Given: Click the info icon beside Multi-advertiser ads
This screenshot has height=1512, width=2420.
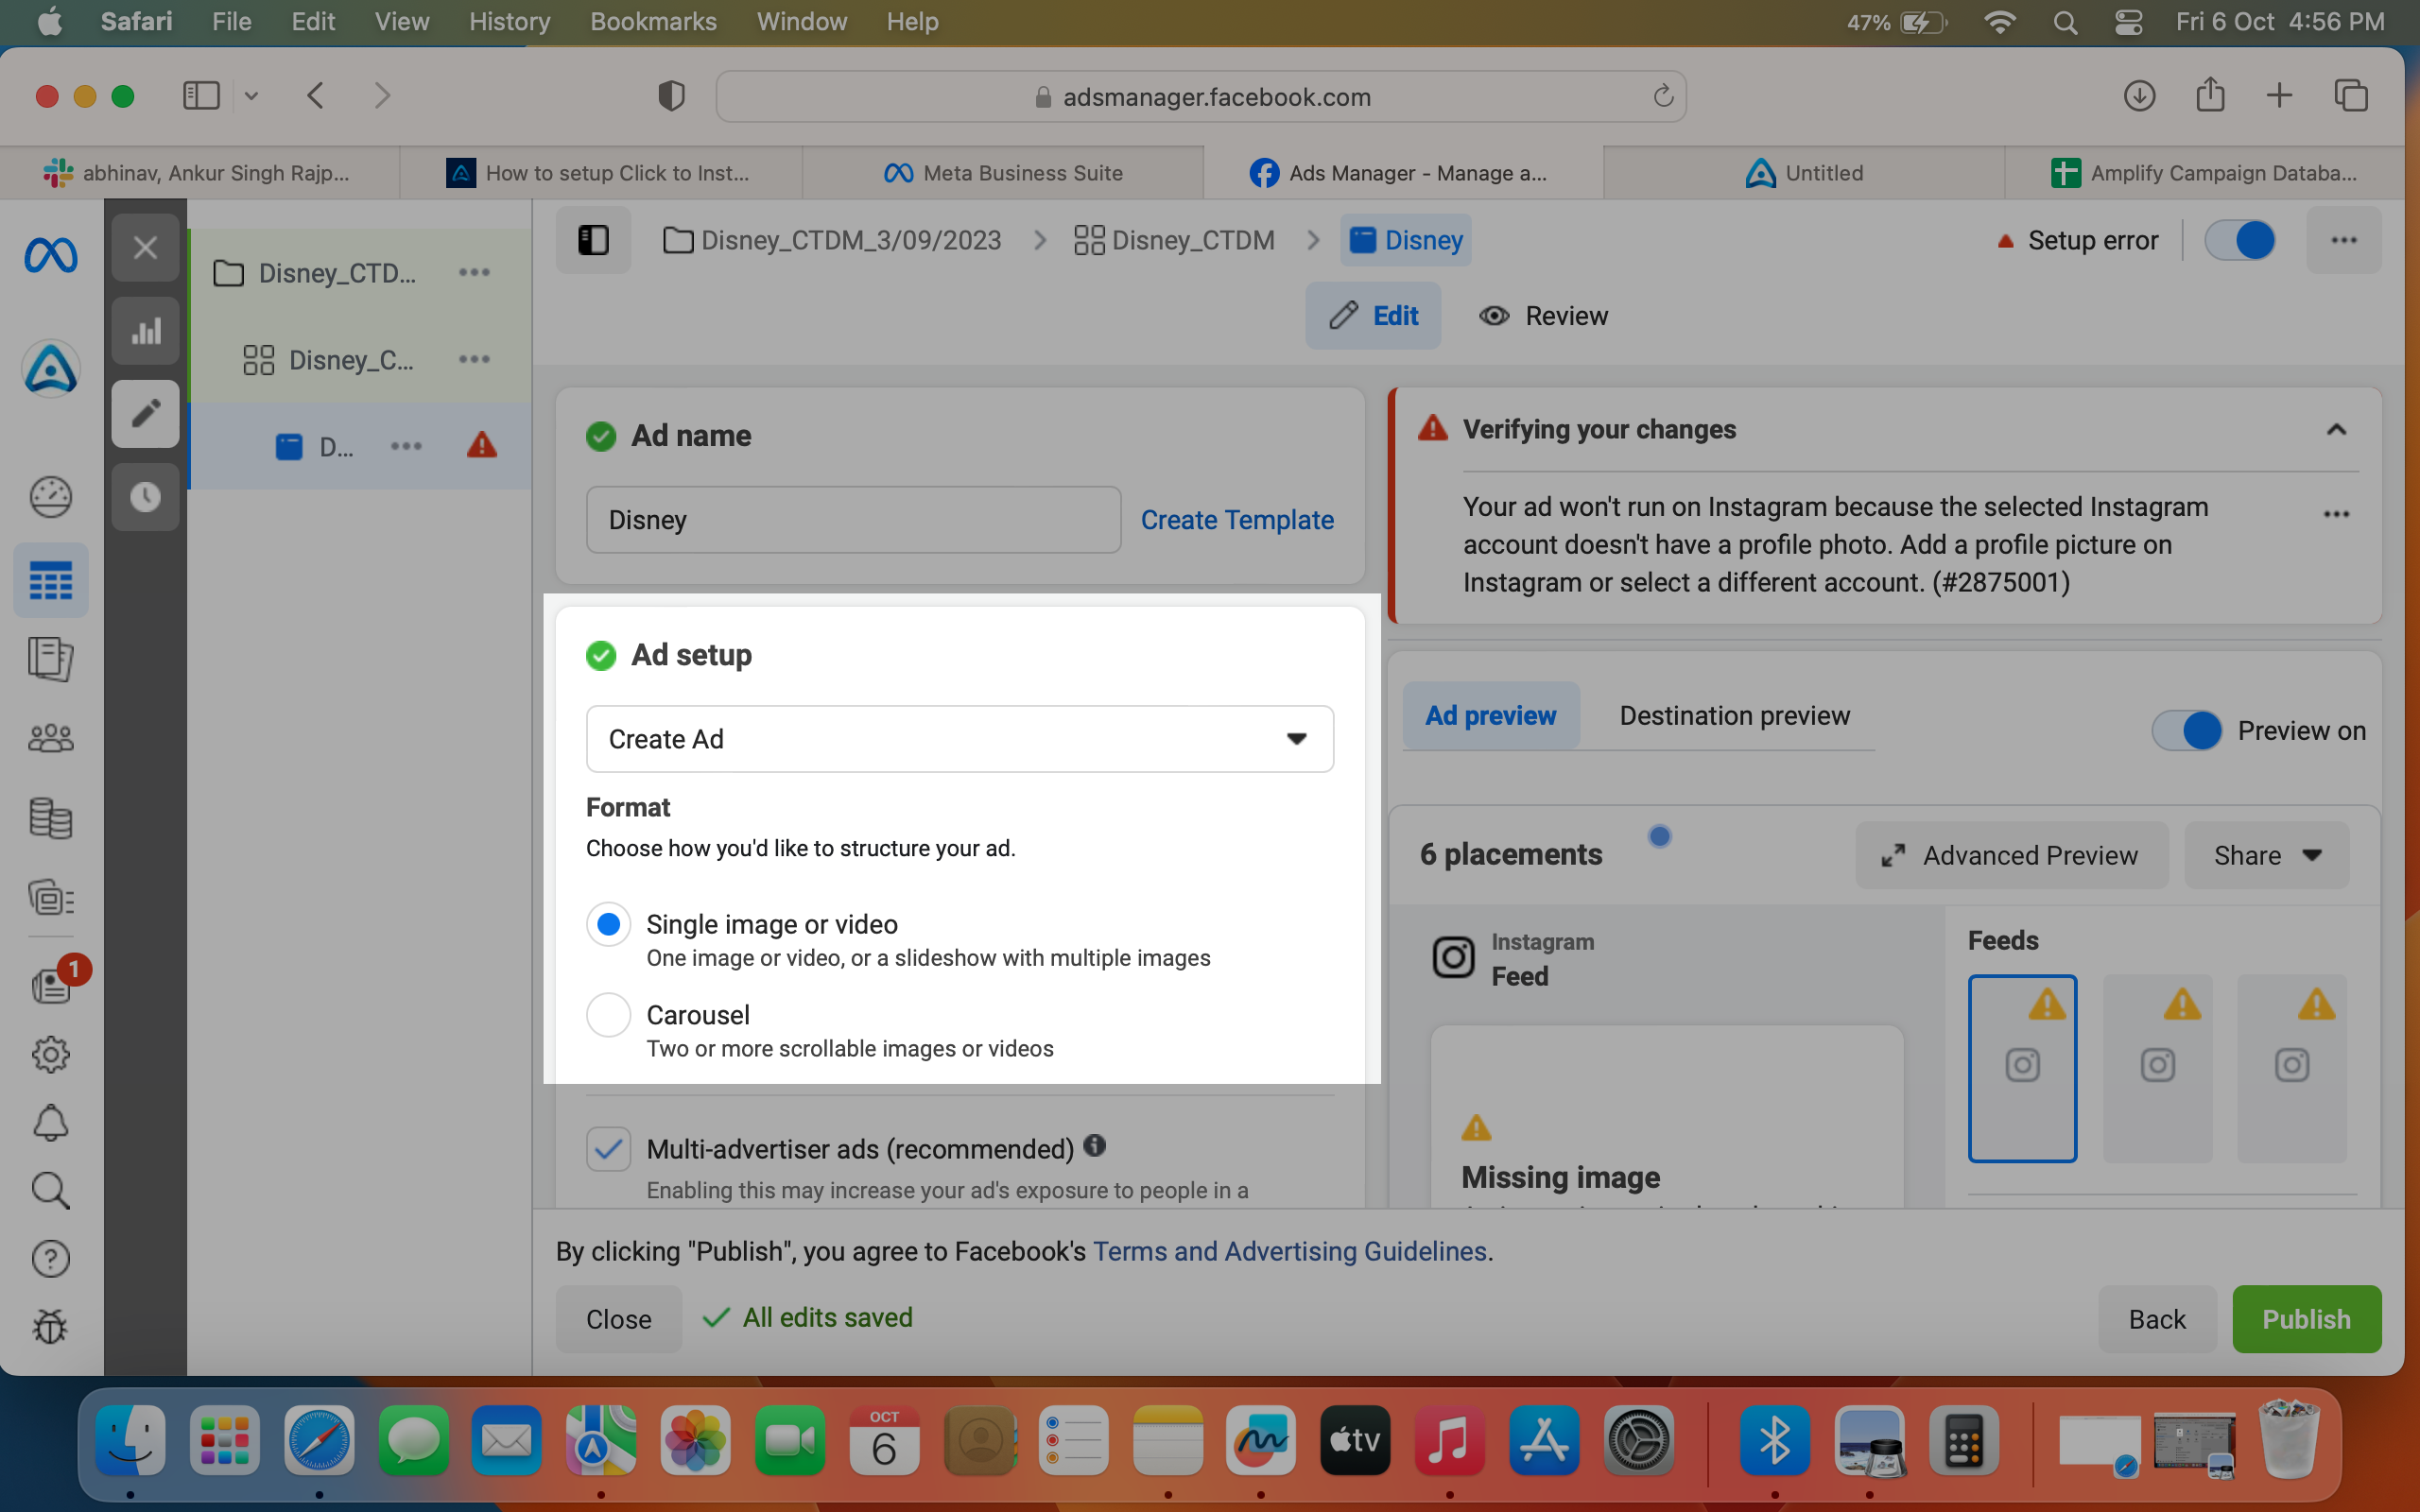Looking at the screenshot, I should point(1095,1146).
